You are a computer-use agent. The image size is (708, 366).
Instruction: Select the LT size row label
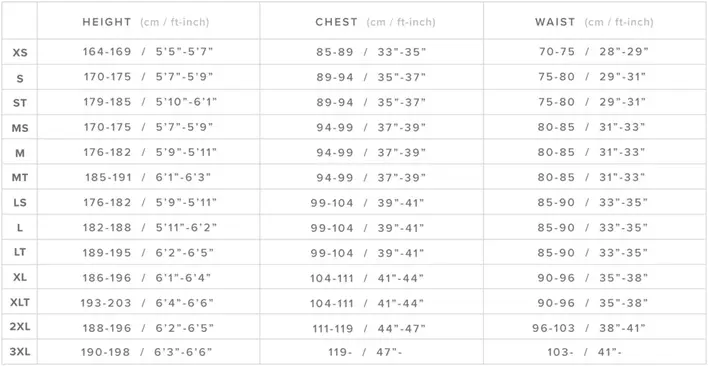click(x=20, y=252)
